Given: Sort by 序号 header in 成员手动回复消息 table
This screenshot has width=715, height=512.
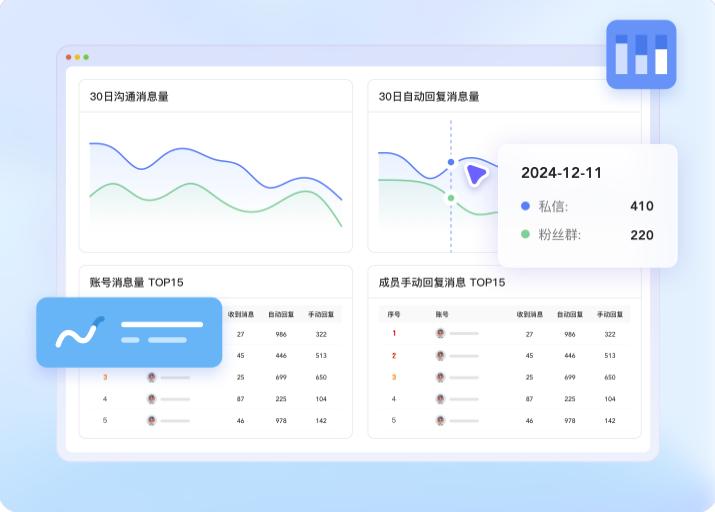Looking at the screenshot, I should [x=394, y=314].
